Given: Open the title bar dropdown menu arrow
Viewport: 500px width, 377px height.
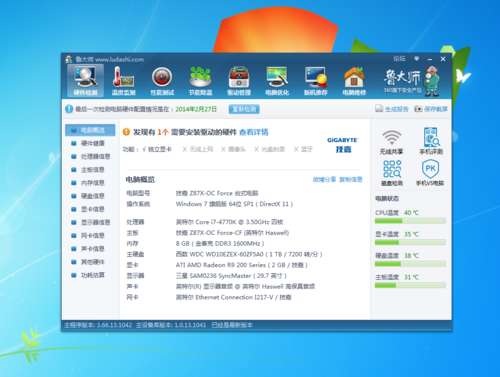Looking at the screenshot, I should tap(416, 59).
